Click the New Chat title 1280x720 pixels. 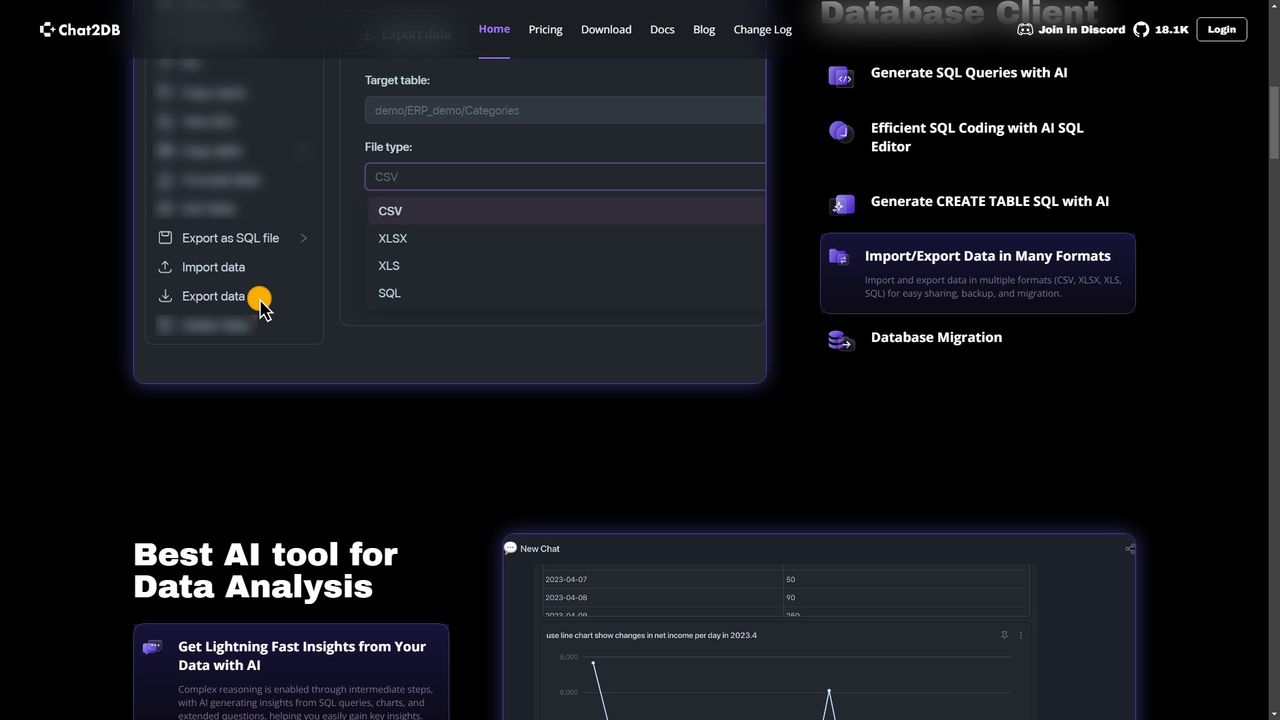coord(540,549)
